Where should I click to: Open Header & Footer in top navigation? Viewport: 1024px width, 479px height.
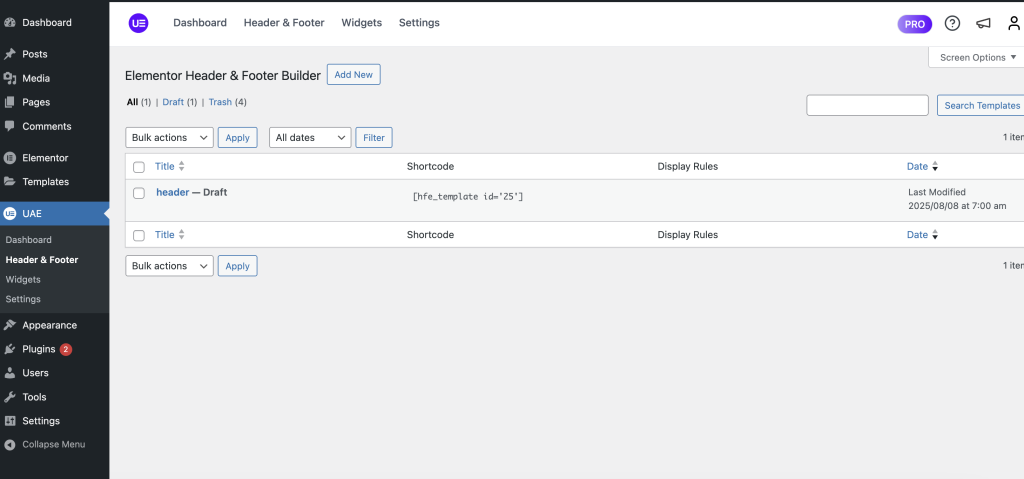click(x=284, y=23)
